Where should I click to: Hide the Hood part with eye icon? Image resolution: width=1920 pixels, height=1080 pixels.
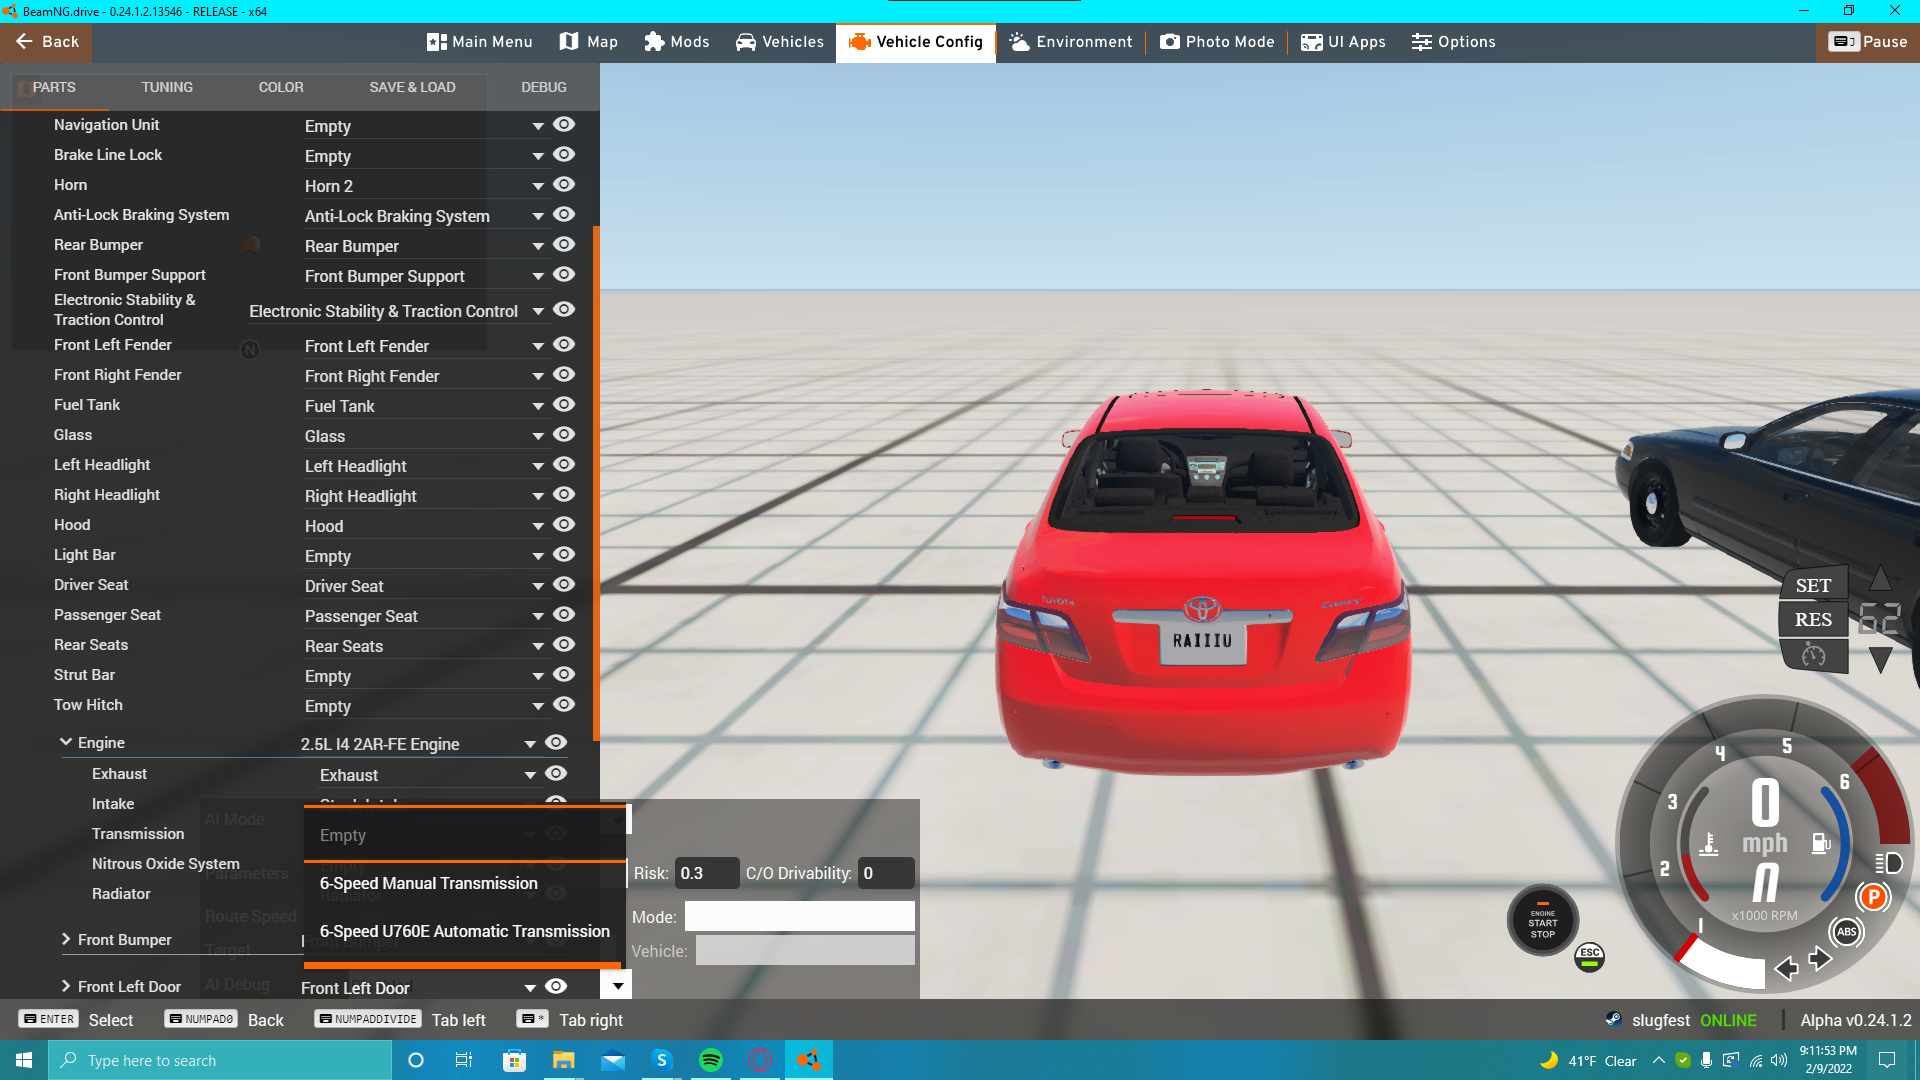pos(564,524)
